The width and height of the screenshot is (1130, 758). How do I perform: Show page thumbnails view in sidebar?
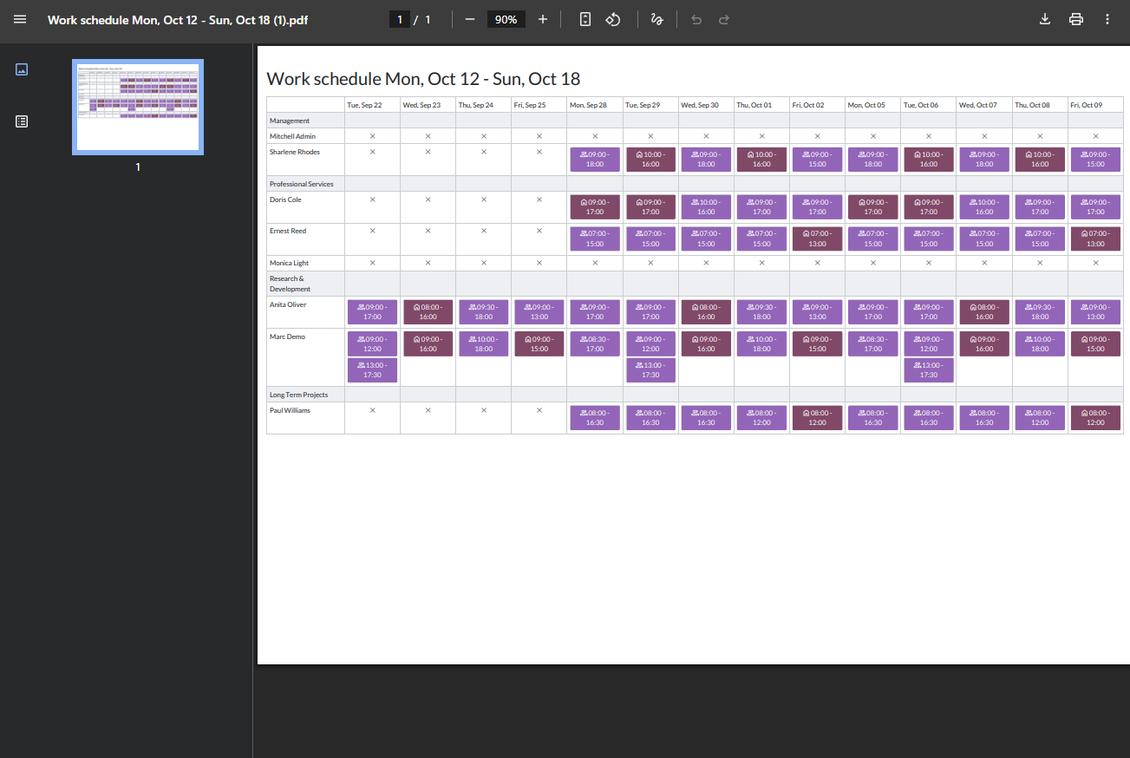tap(22, 69)
